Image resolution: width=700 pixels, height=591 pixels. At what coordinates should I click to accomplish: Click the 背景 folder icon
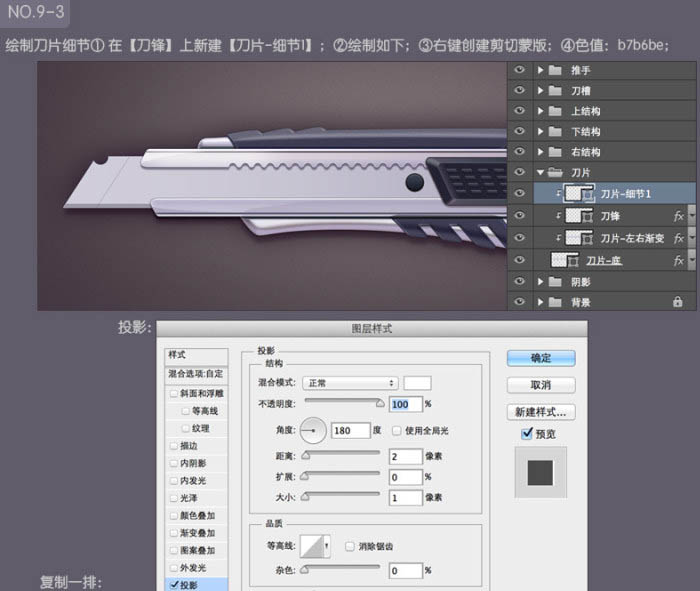click(555, 302)
